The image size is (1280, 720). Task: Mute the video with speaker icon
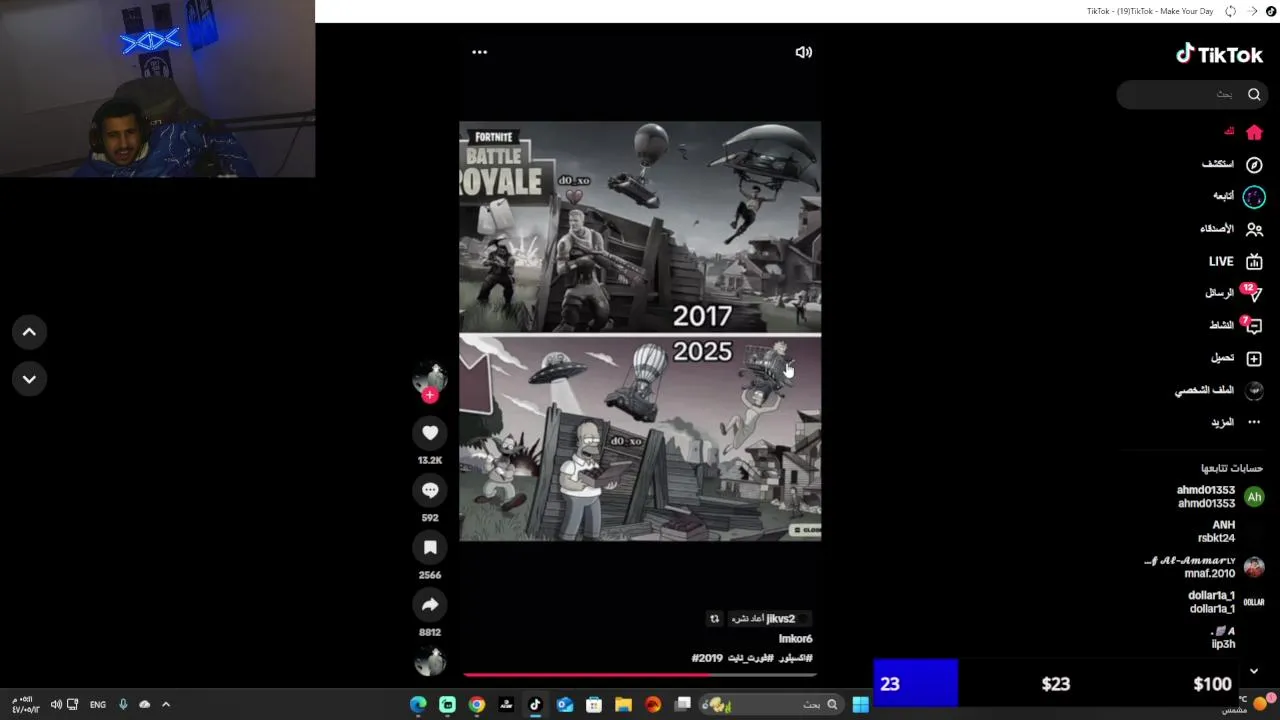803,52
